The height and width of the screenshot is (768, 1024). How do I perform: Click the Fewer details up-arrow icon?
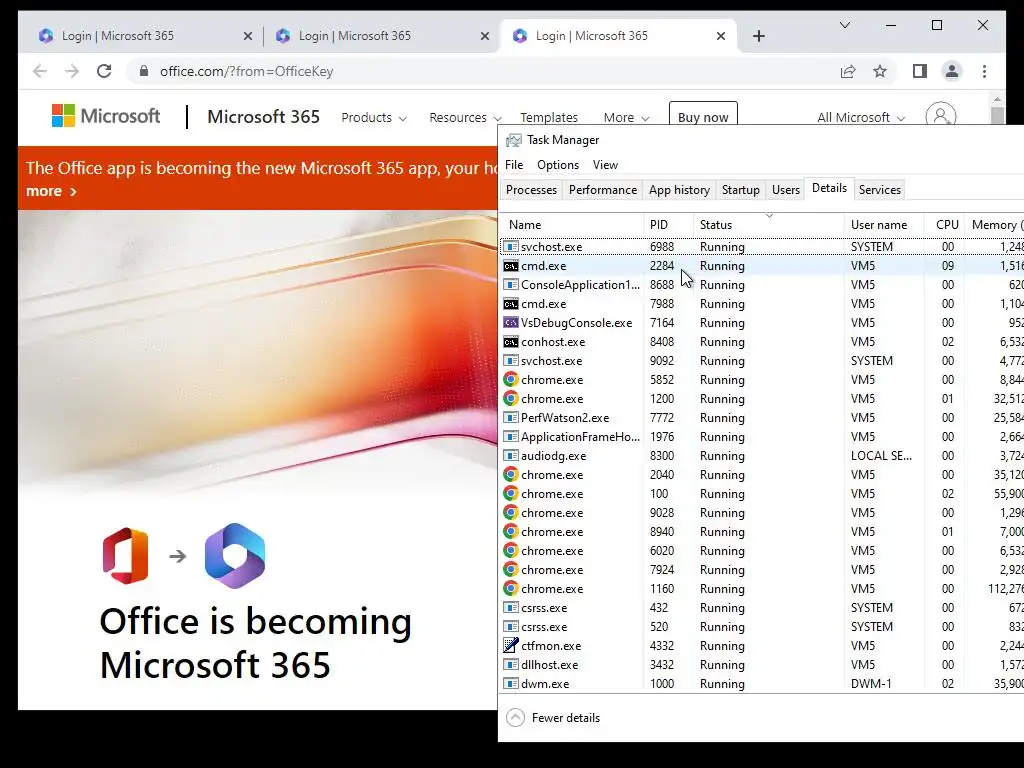[515, 718]
